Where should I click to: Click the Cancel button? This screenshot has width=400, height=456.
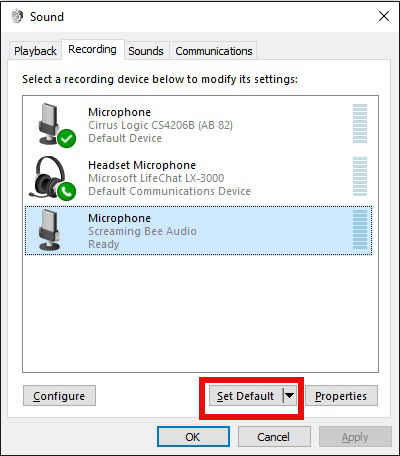click(274, 437)
